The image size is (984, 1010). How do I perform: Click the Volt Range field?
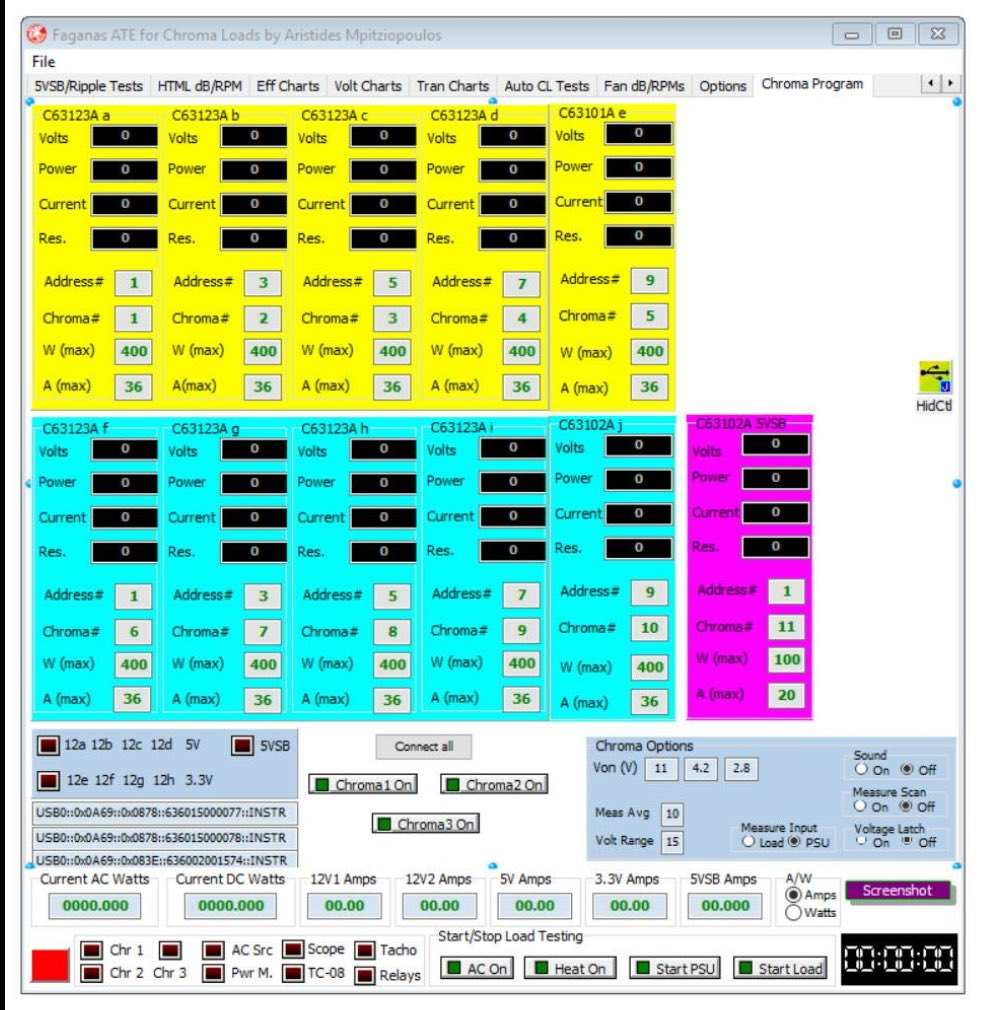click(x=672, y=841)
